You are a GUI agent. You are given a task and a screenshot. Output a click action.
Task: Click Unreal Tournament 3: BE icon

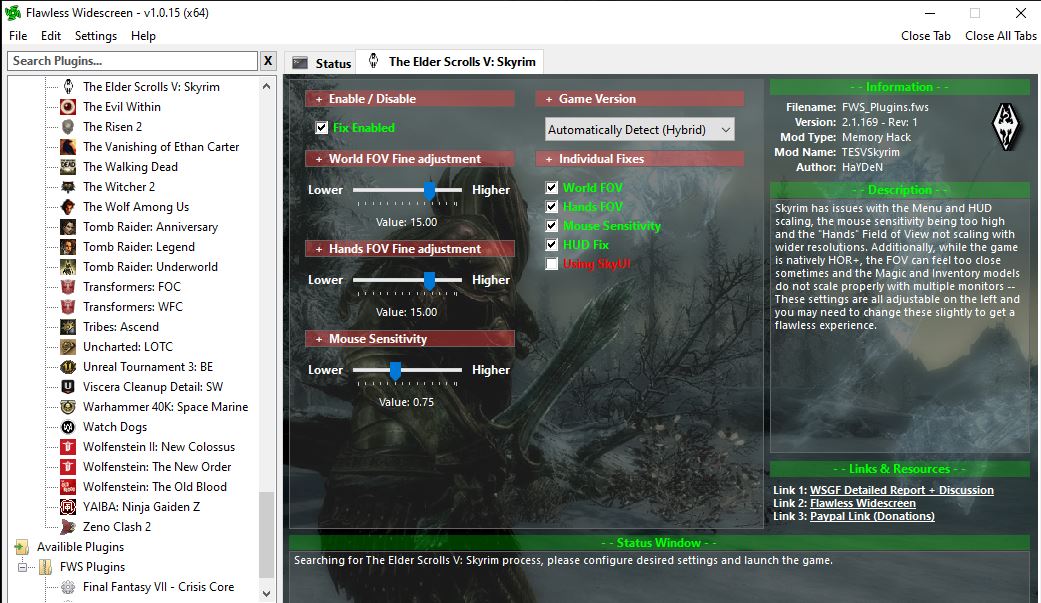[68, 367]
